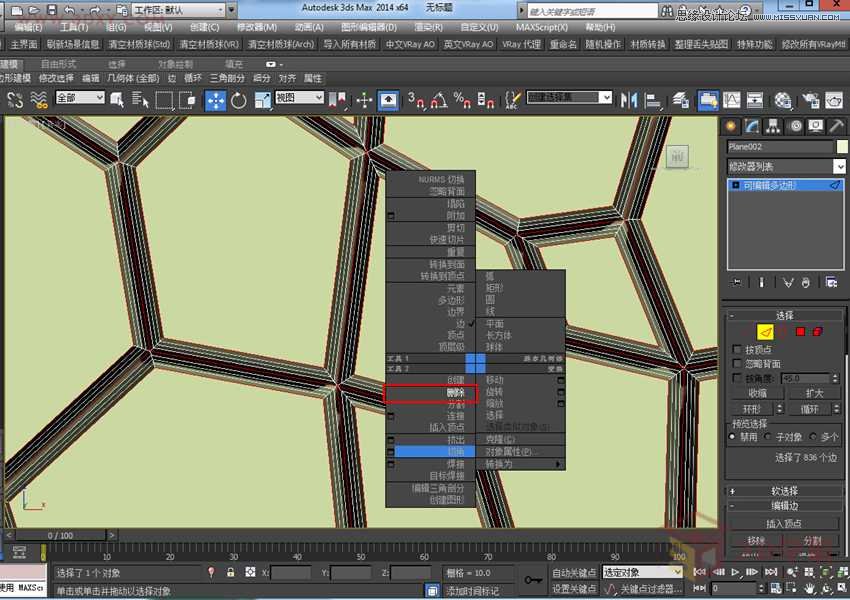Click the Render Production teapot icon

[x=834, y=100]
